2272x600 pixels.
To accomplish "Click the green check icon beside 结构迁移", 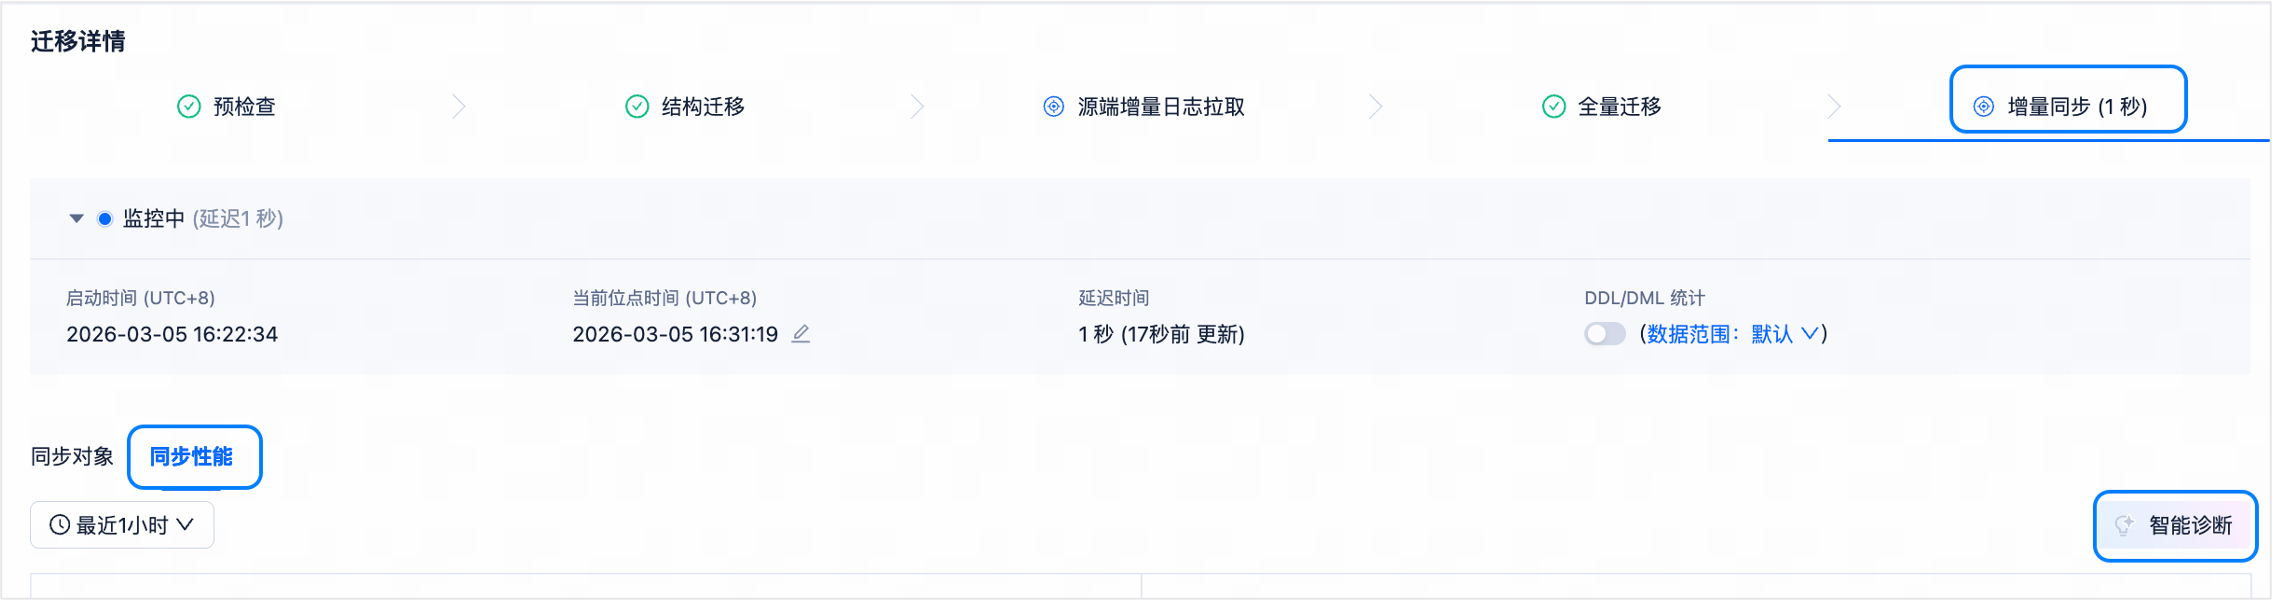I will coord(636,106).
